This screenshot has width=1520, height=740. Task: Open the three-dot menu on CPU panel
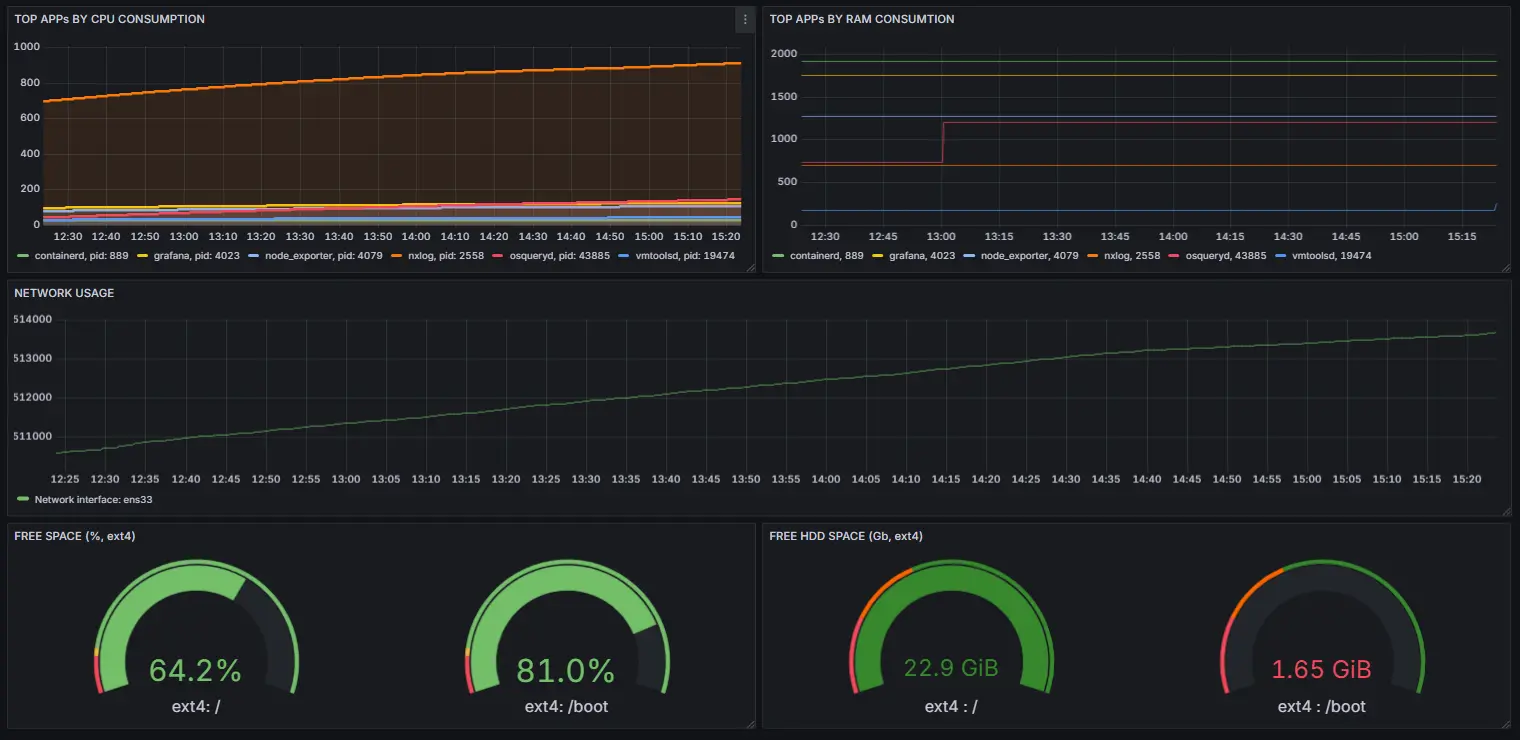click(744, 20)
